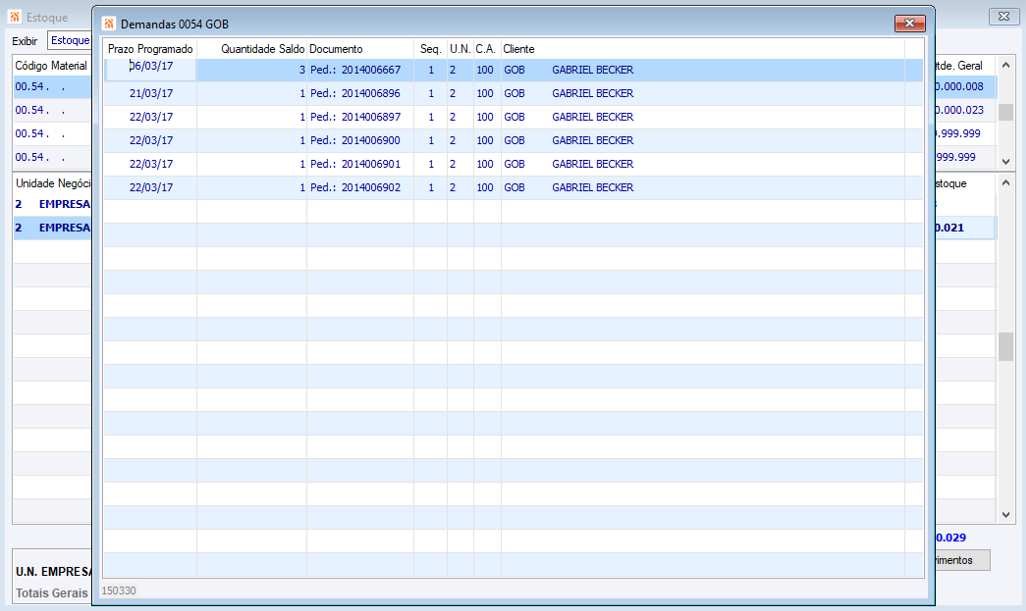
Task: Click quantity 3 in first row
Action: 302,70
